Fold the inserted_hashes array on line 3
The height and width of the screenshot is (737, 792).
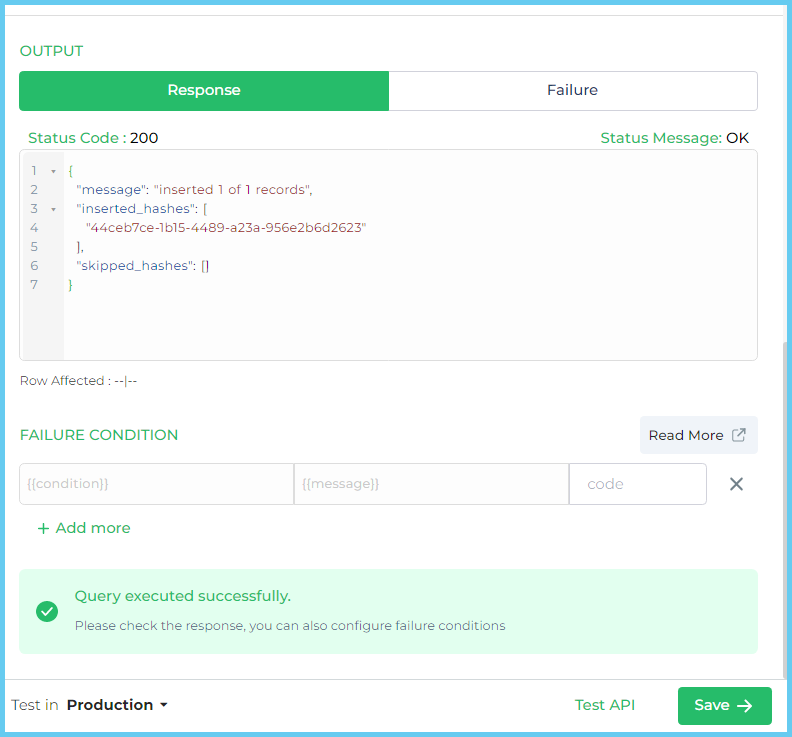53,209
